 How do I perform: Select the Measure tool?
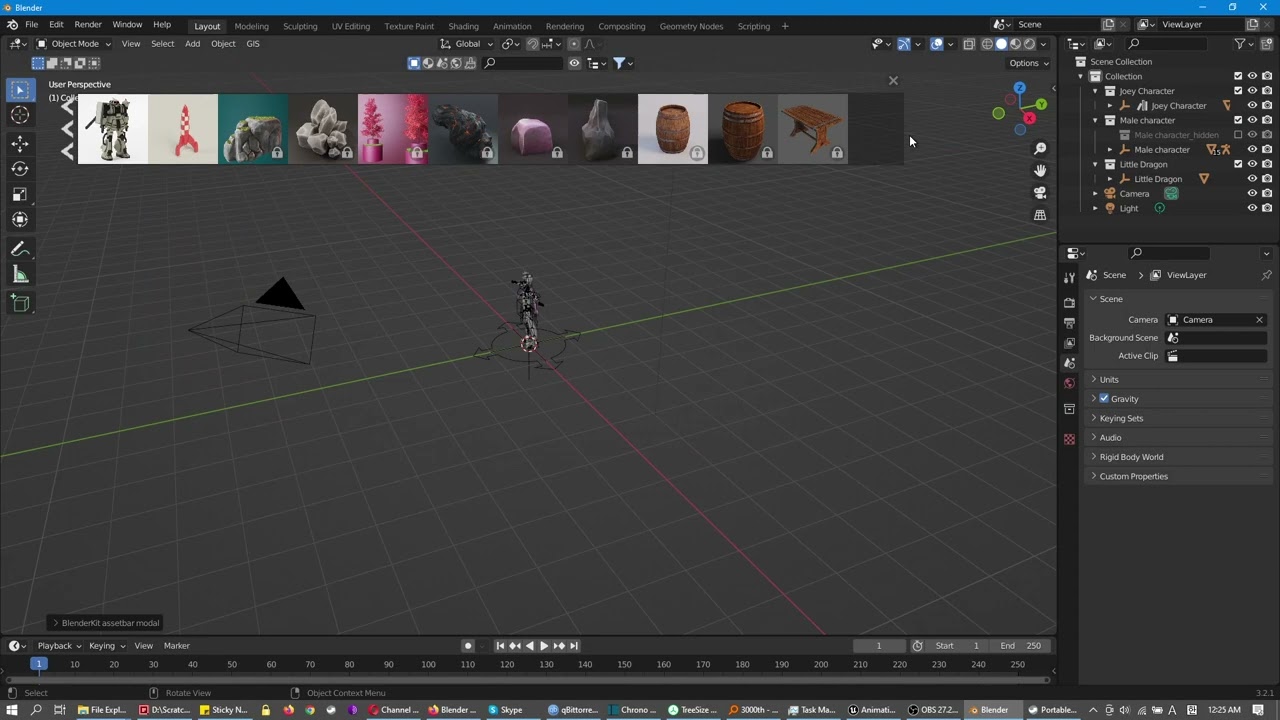click(20, 274)
